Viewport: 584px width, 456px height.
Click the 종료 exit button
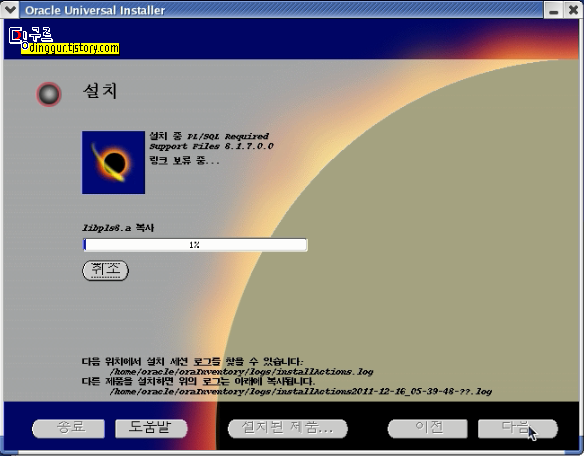coord(69,428)
